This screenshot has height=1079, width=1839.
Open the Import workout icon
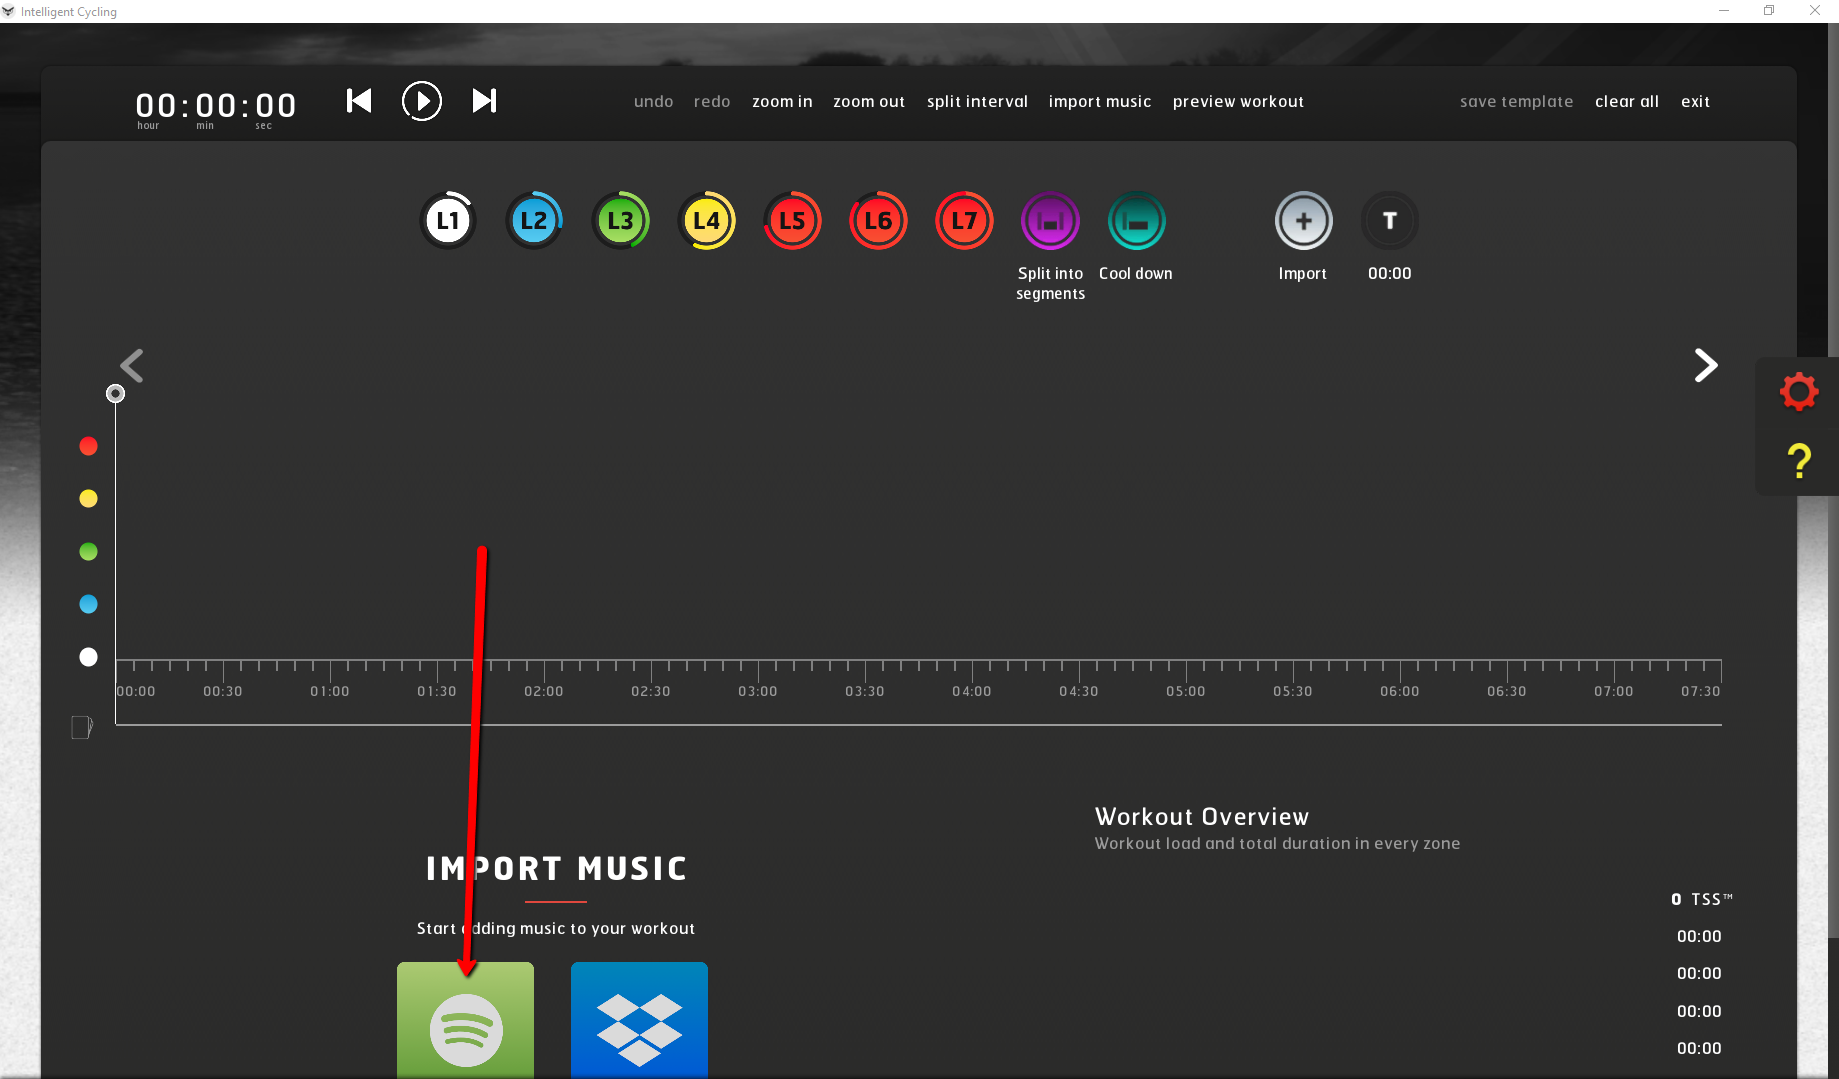(x=1303, y=221)
